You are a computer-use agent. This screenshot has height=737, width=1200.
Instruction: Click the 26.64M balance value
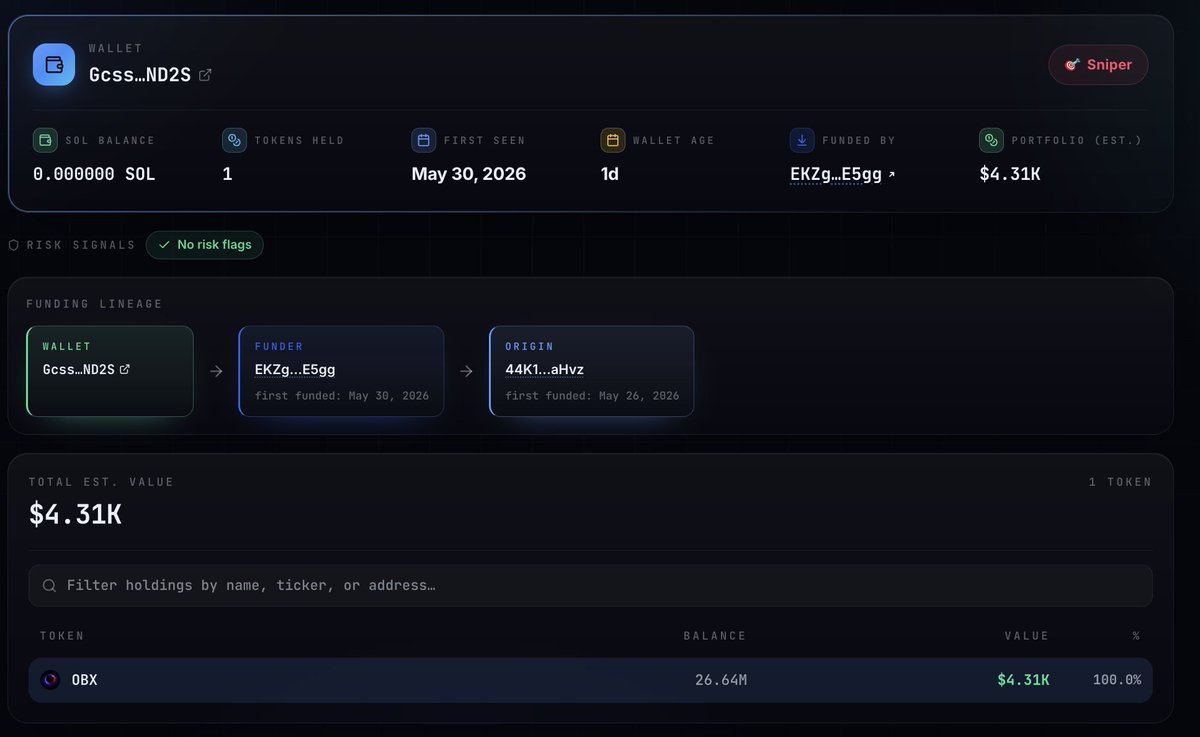point(721,680)
